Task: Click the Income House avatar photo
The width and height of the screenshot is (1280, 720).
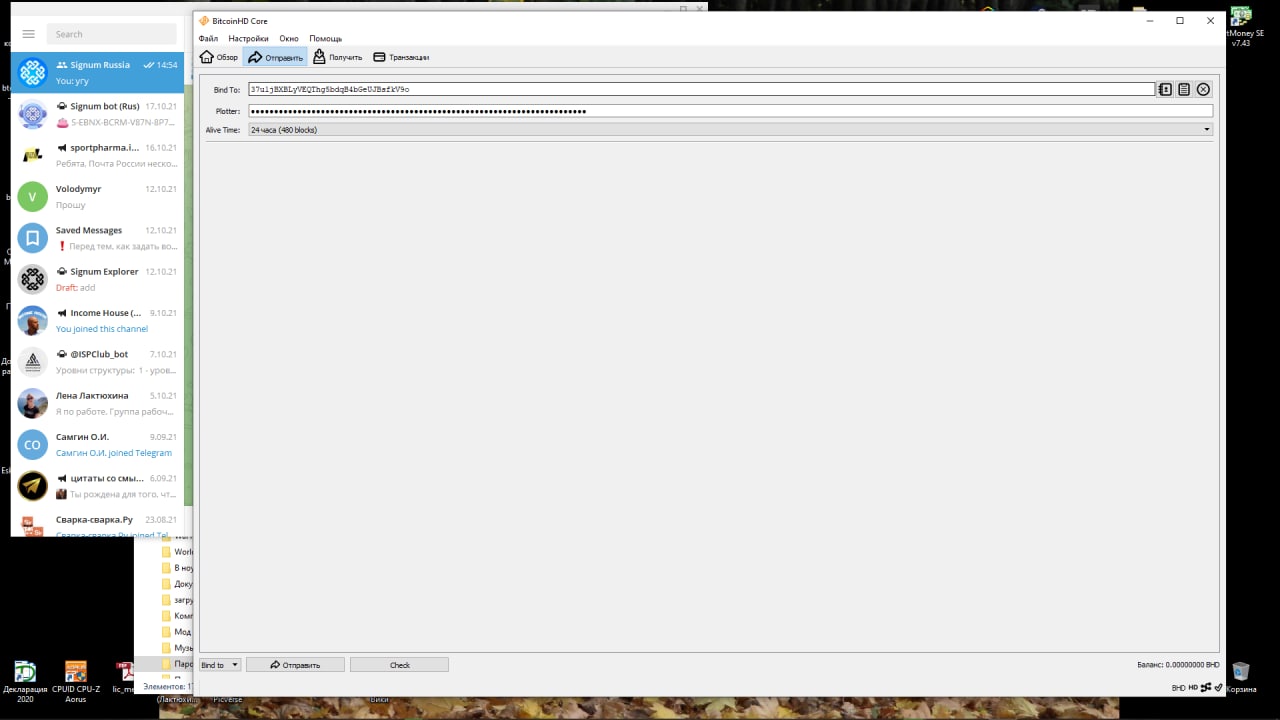Action: pyautogui.click(x=33, y=320)
